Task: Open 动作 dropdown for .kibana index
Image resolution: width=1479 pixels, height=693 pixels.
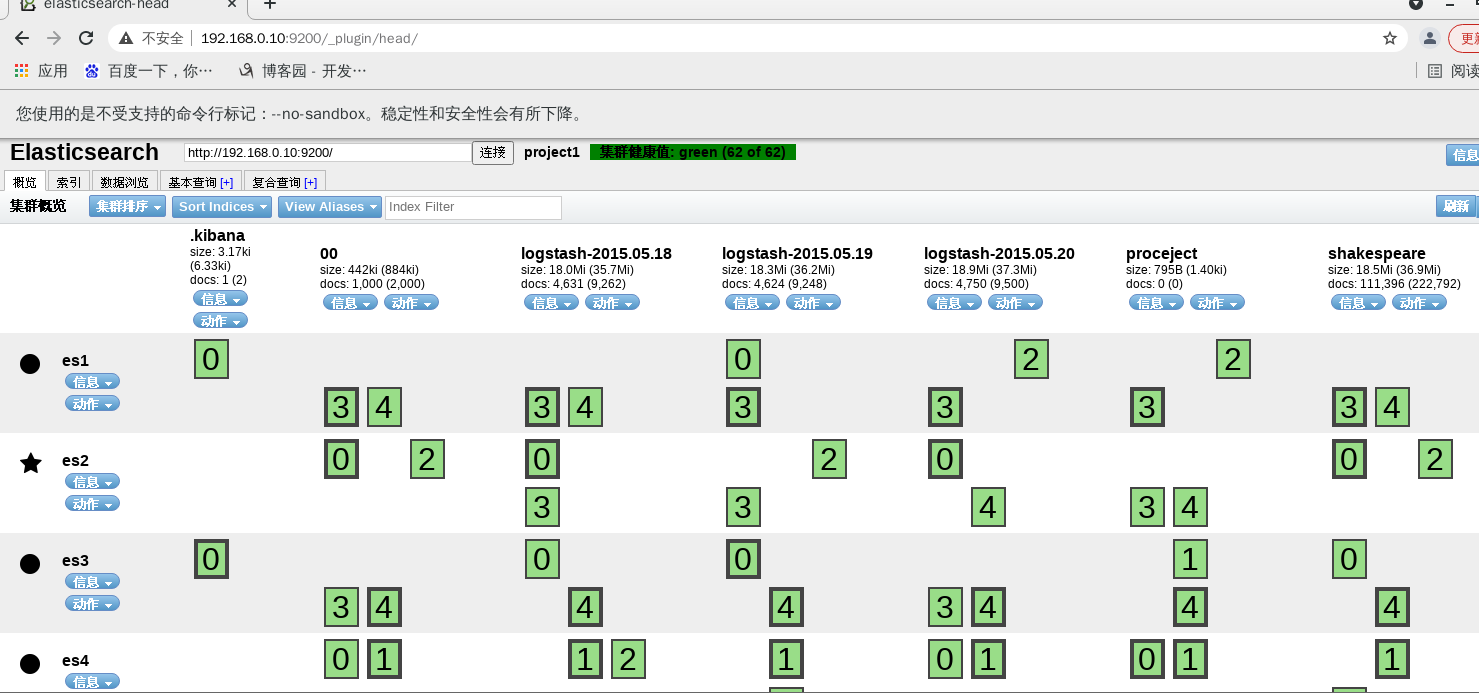Action: click(x=220, y=321)
